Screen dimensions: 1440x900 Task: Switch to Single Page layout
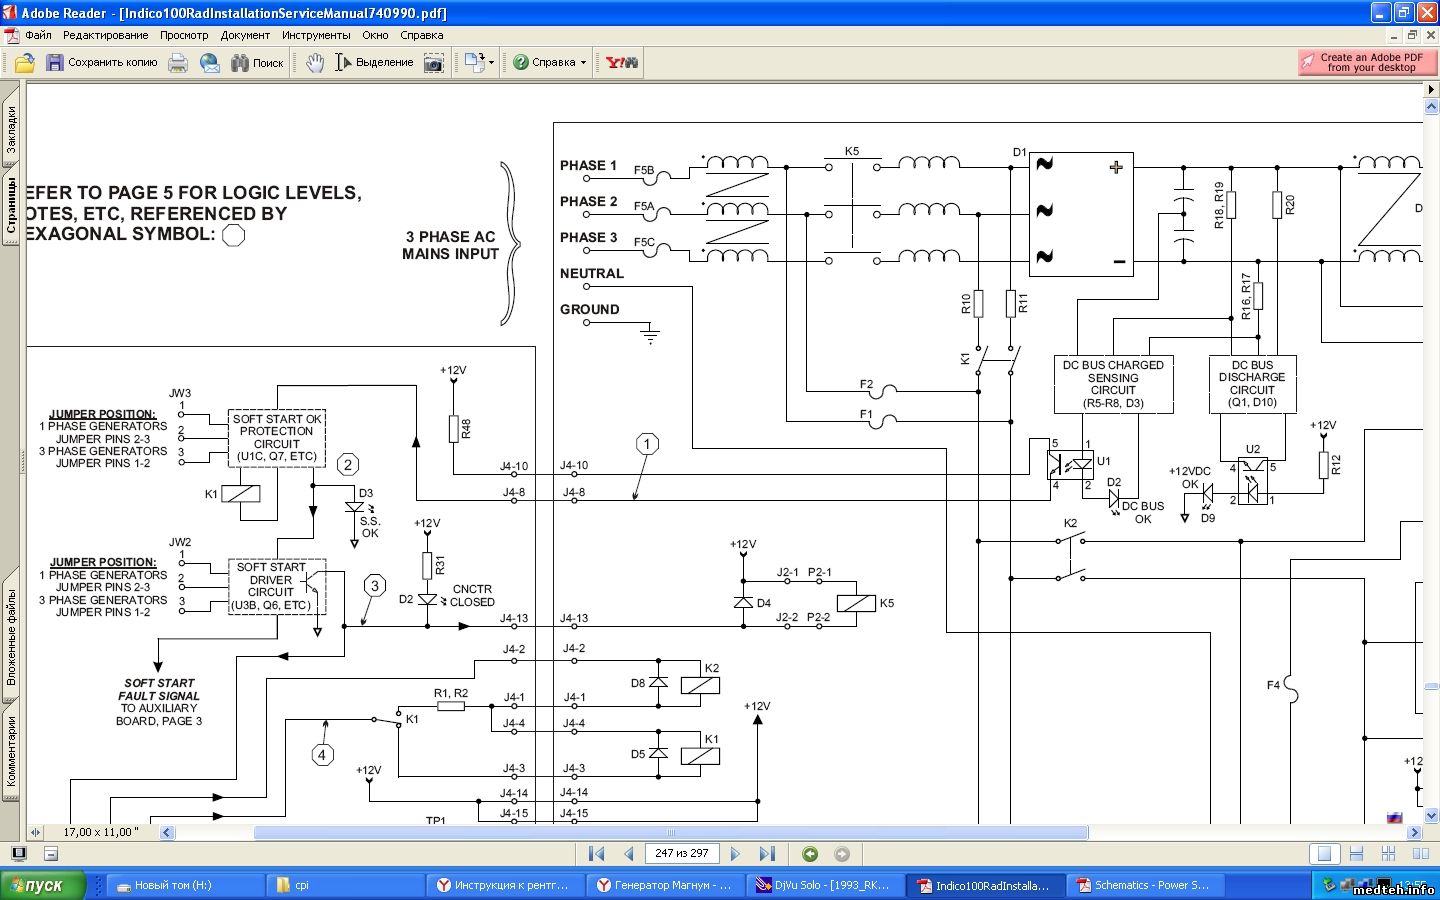pyautogui.click(x=1324, y=854)
